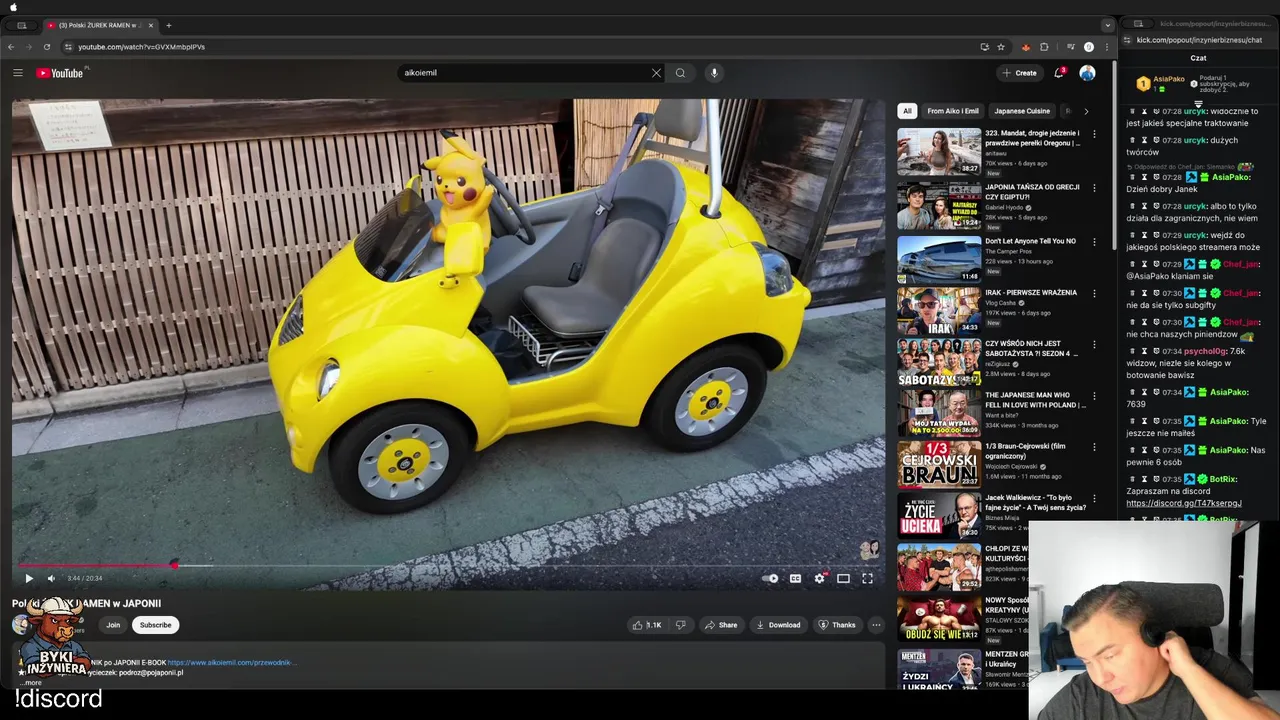The image size is (1280, 720).
Task: Mute the video volume speaker icon
Action: 51,578
